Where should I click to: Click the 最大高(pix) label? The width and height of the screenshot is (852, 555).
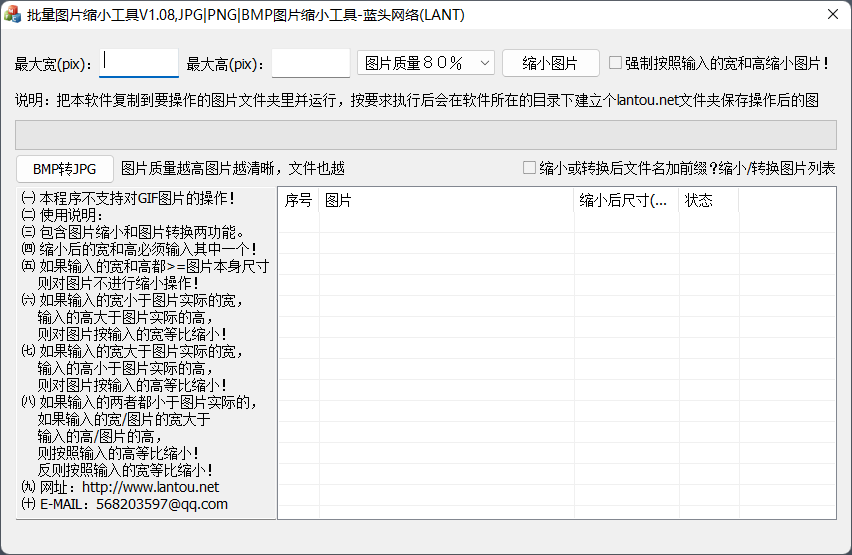click(x=225, y=64)
